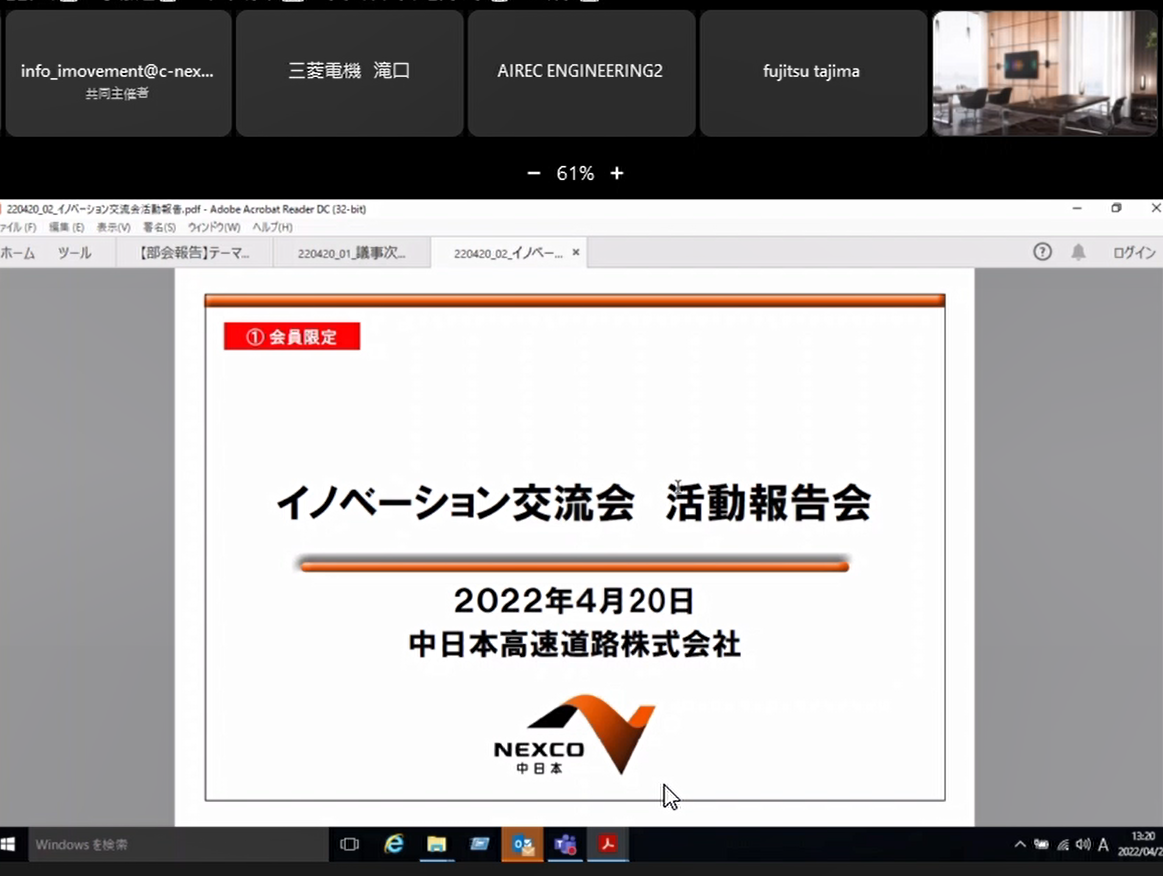Switch to the 220420_01_議事次 document tab
Screen dimensions: 1163x876
351,253
